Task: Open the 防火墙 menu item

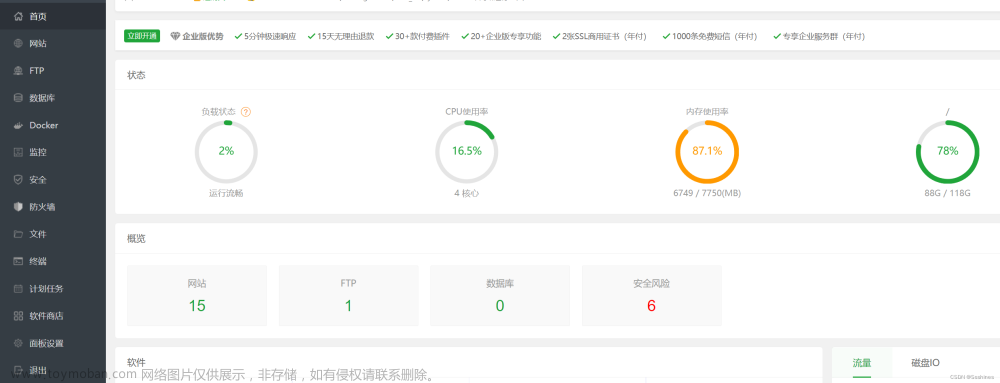Action: [53, 207]
